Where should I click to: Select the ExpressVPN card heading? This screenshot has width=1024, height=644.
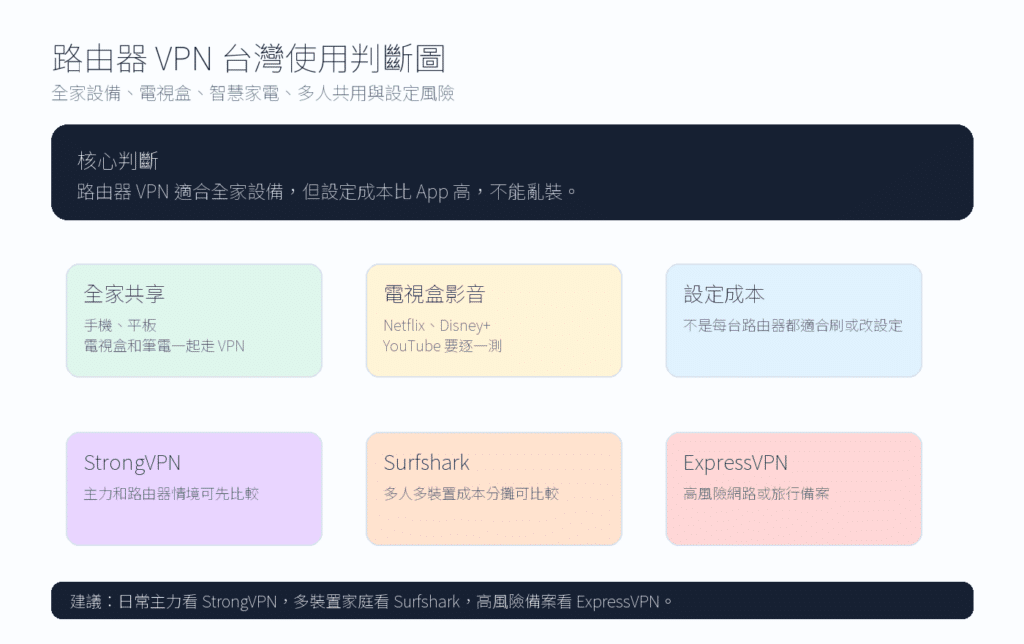pos(735,463)
